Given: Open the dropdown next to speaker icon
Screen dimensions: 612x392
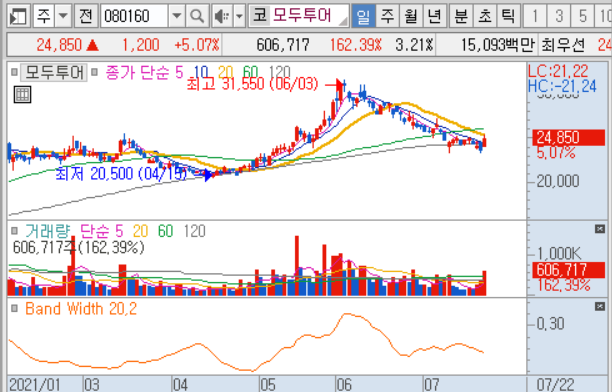Looking at the screenshot, I should click(x=239, y=16).
